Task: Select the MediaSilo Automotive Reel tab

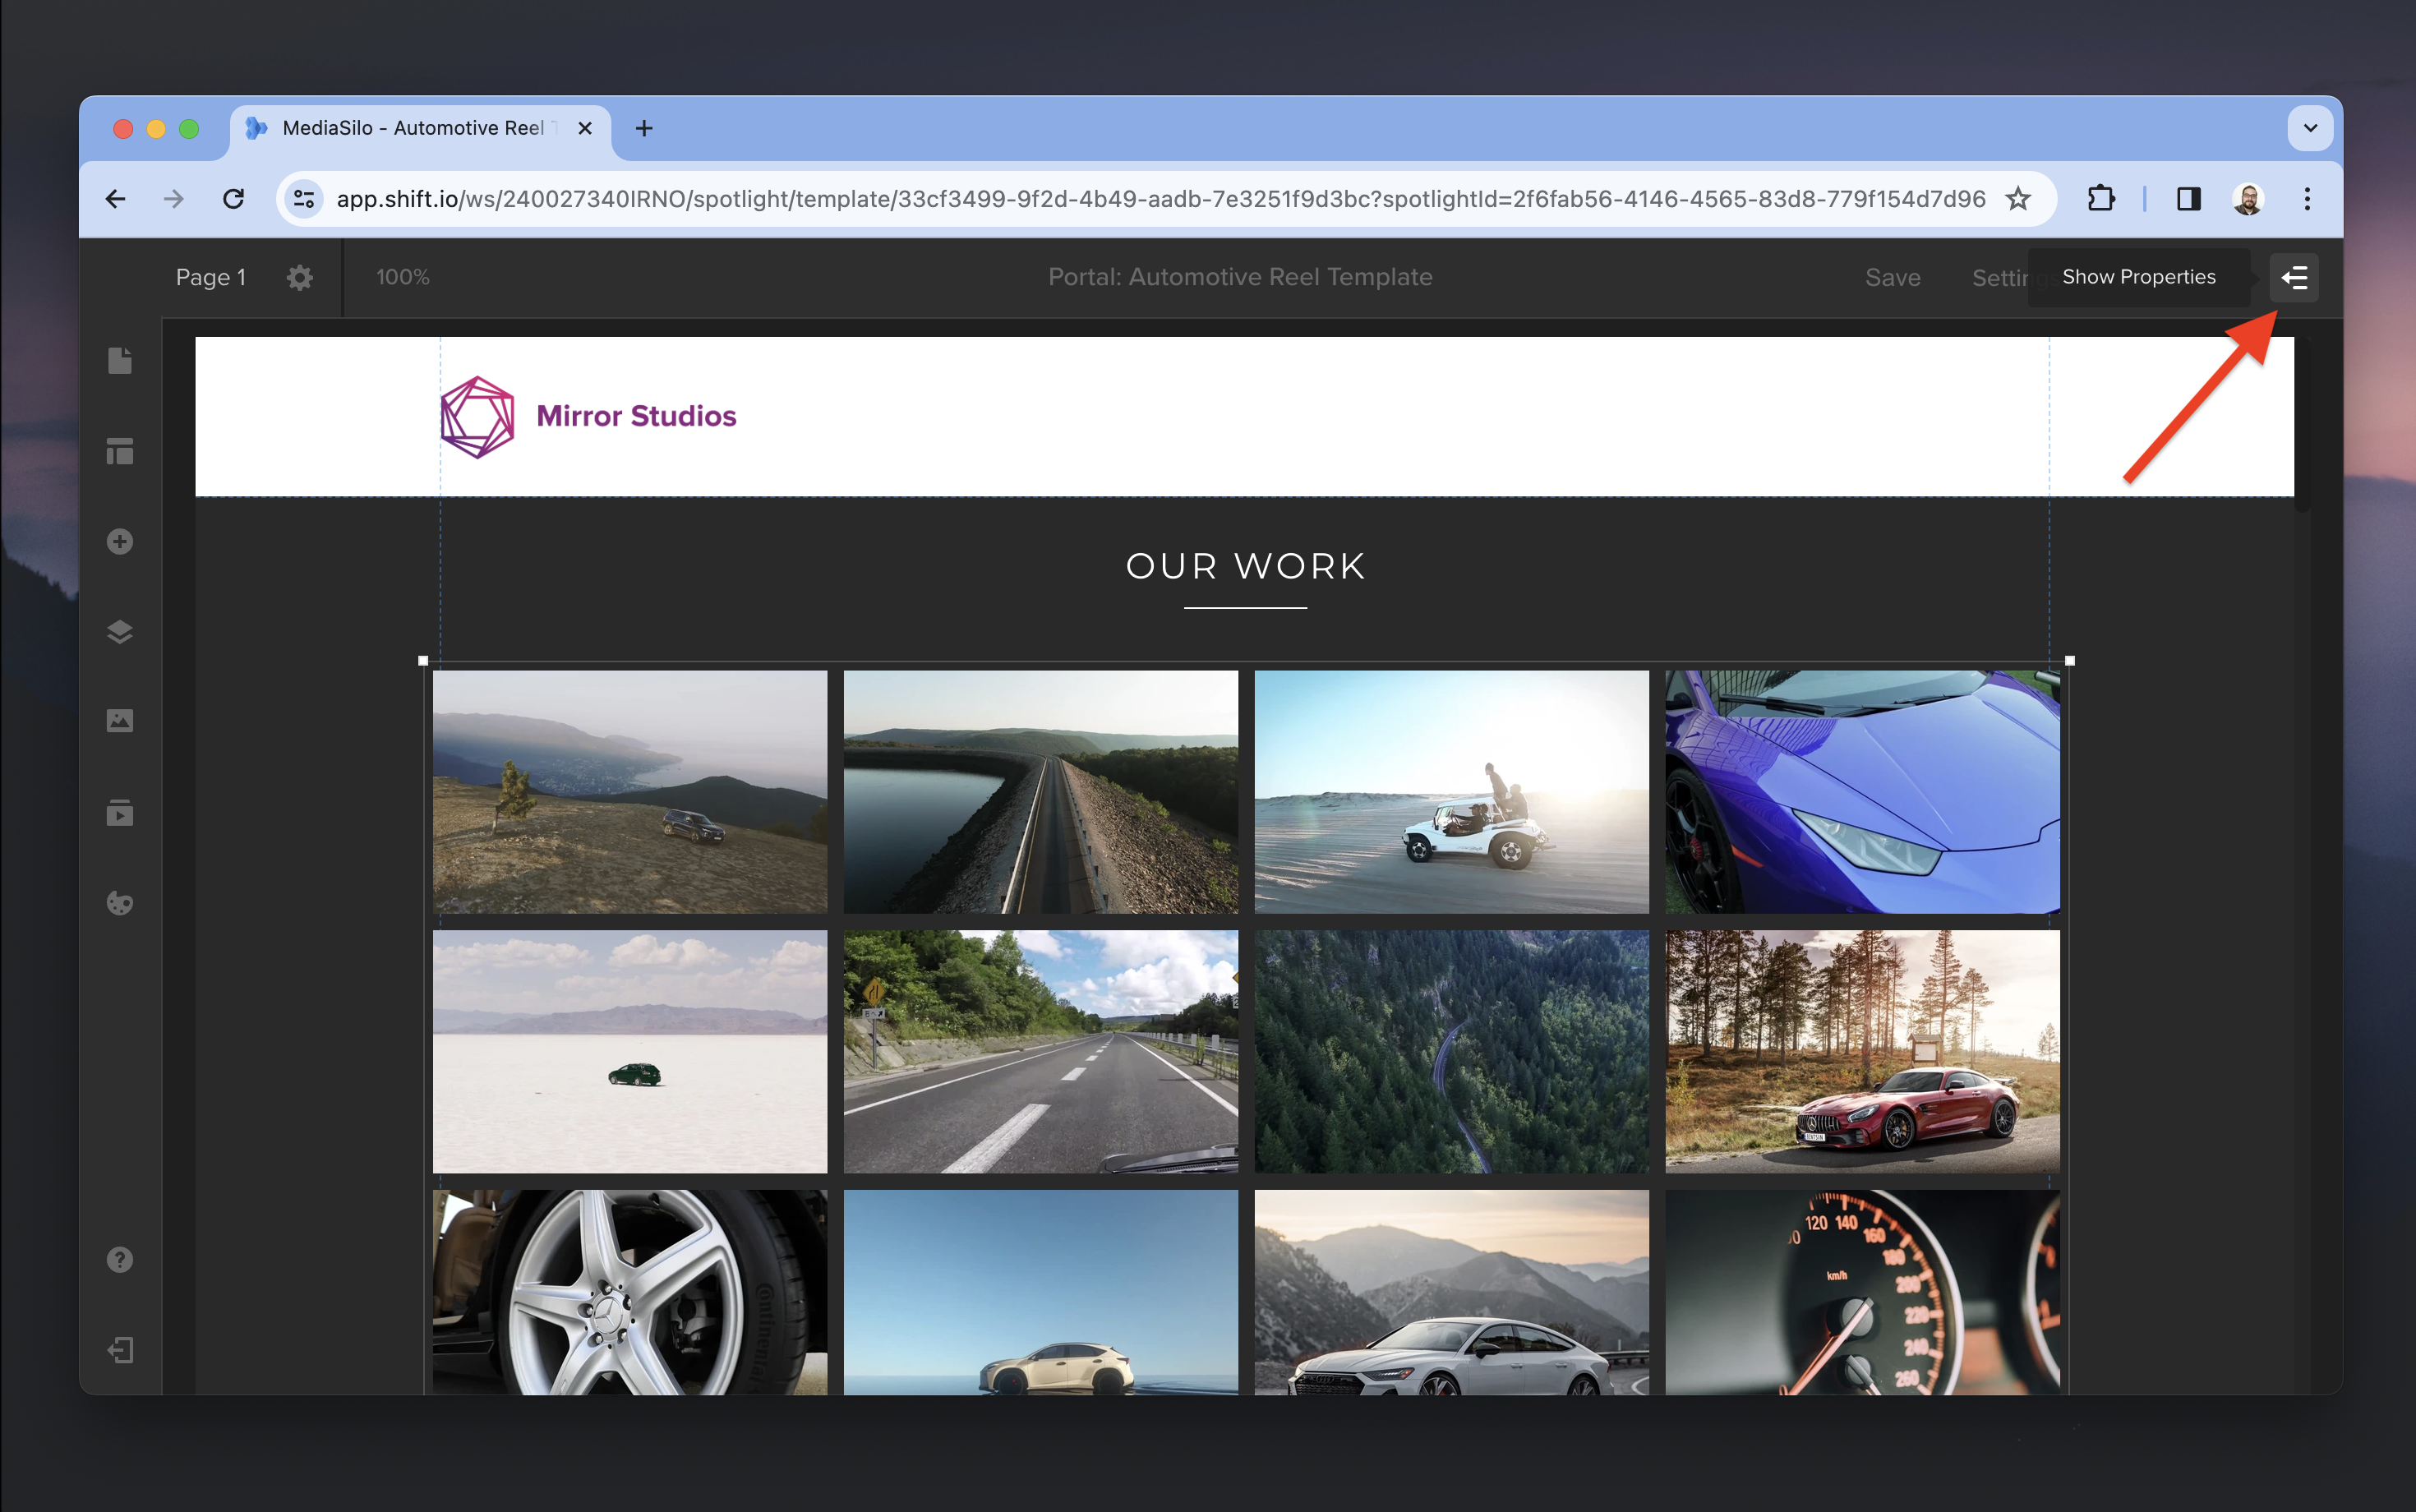Action: [420, 128]
